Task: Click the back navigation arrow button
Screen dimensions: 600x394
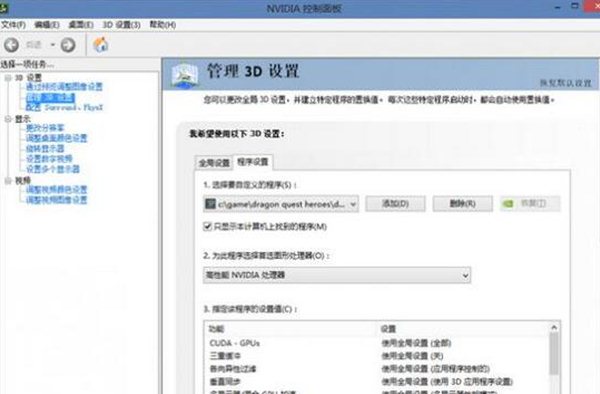Action: coord(11,45)
